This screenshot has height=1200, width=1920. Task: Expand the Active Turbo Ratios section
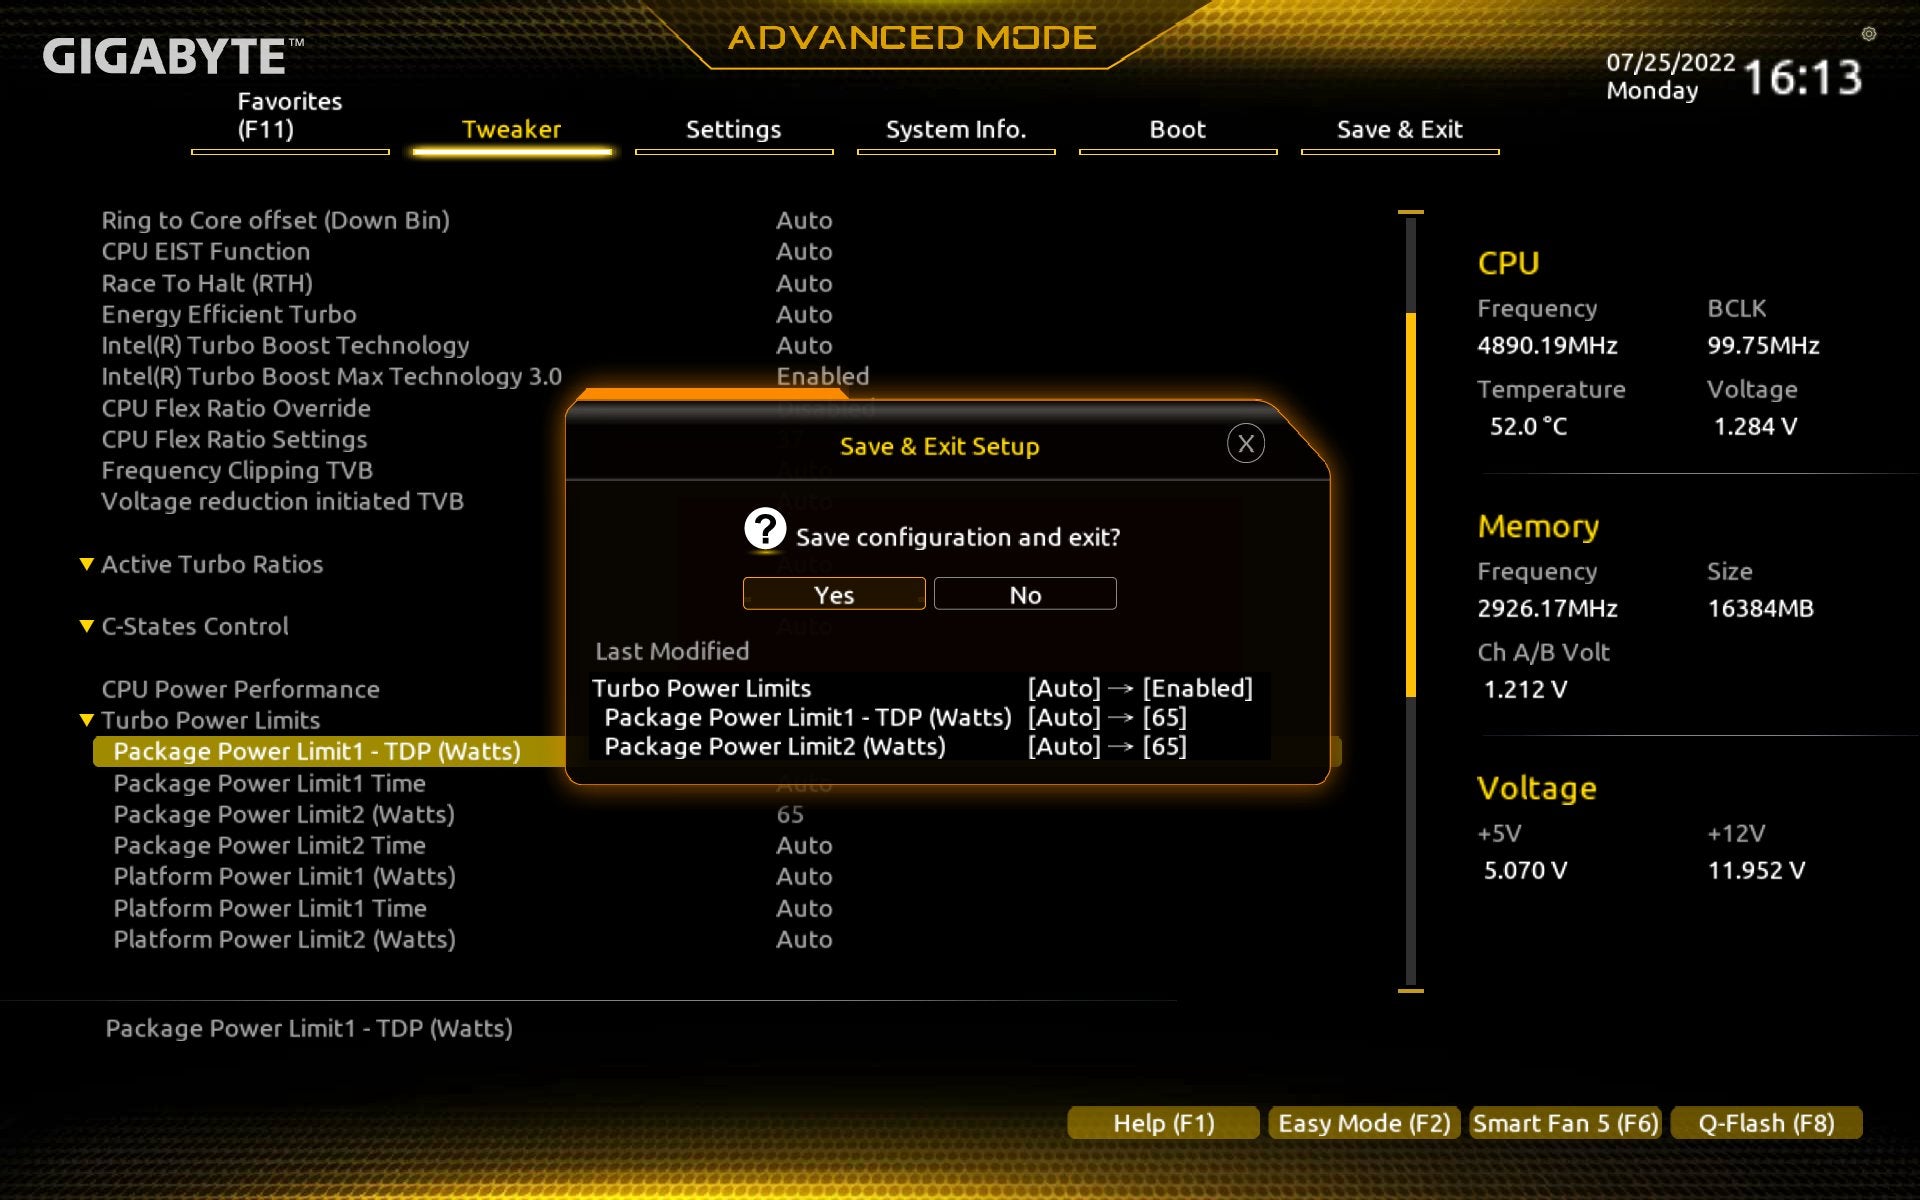[x=210, y=563]
